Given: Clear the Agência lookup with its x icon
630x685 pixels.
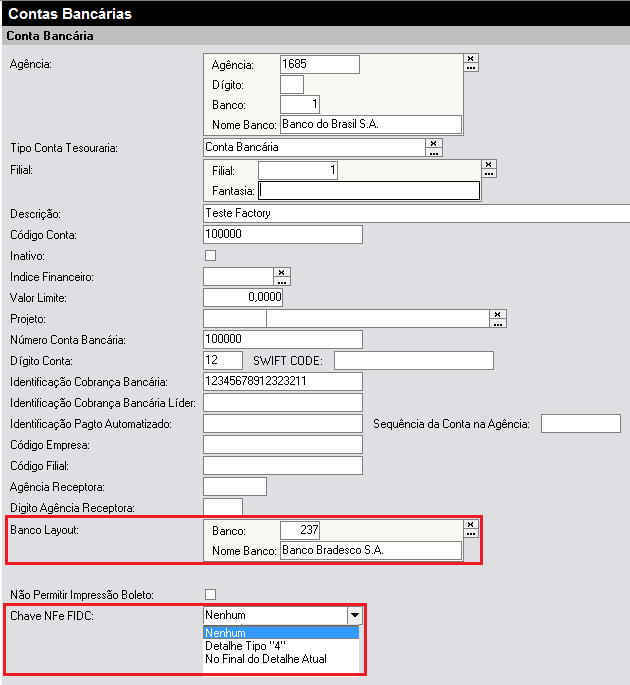Looking at the screenshot, I should [471, 58].
